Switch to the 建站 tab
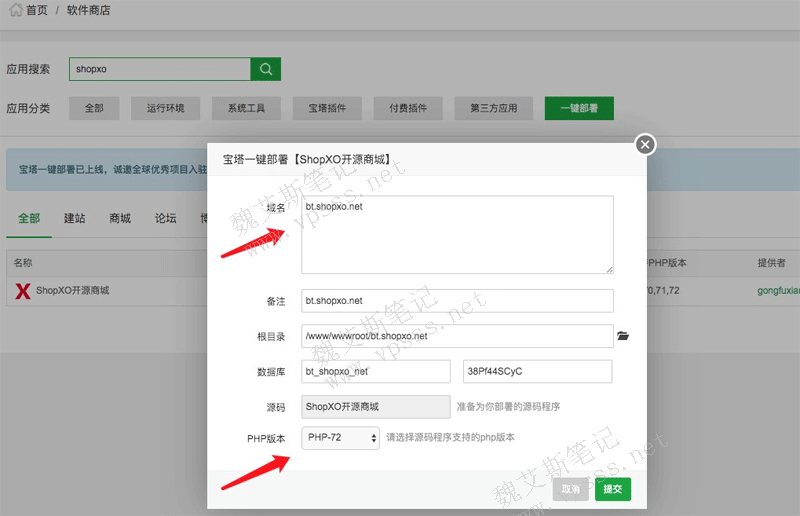This screenshot has height=516, width=800. pos(74,218)
